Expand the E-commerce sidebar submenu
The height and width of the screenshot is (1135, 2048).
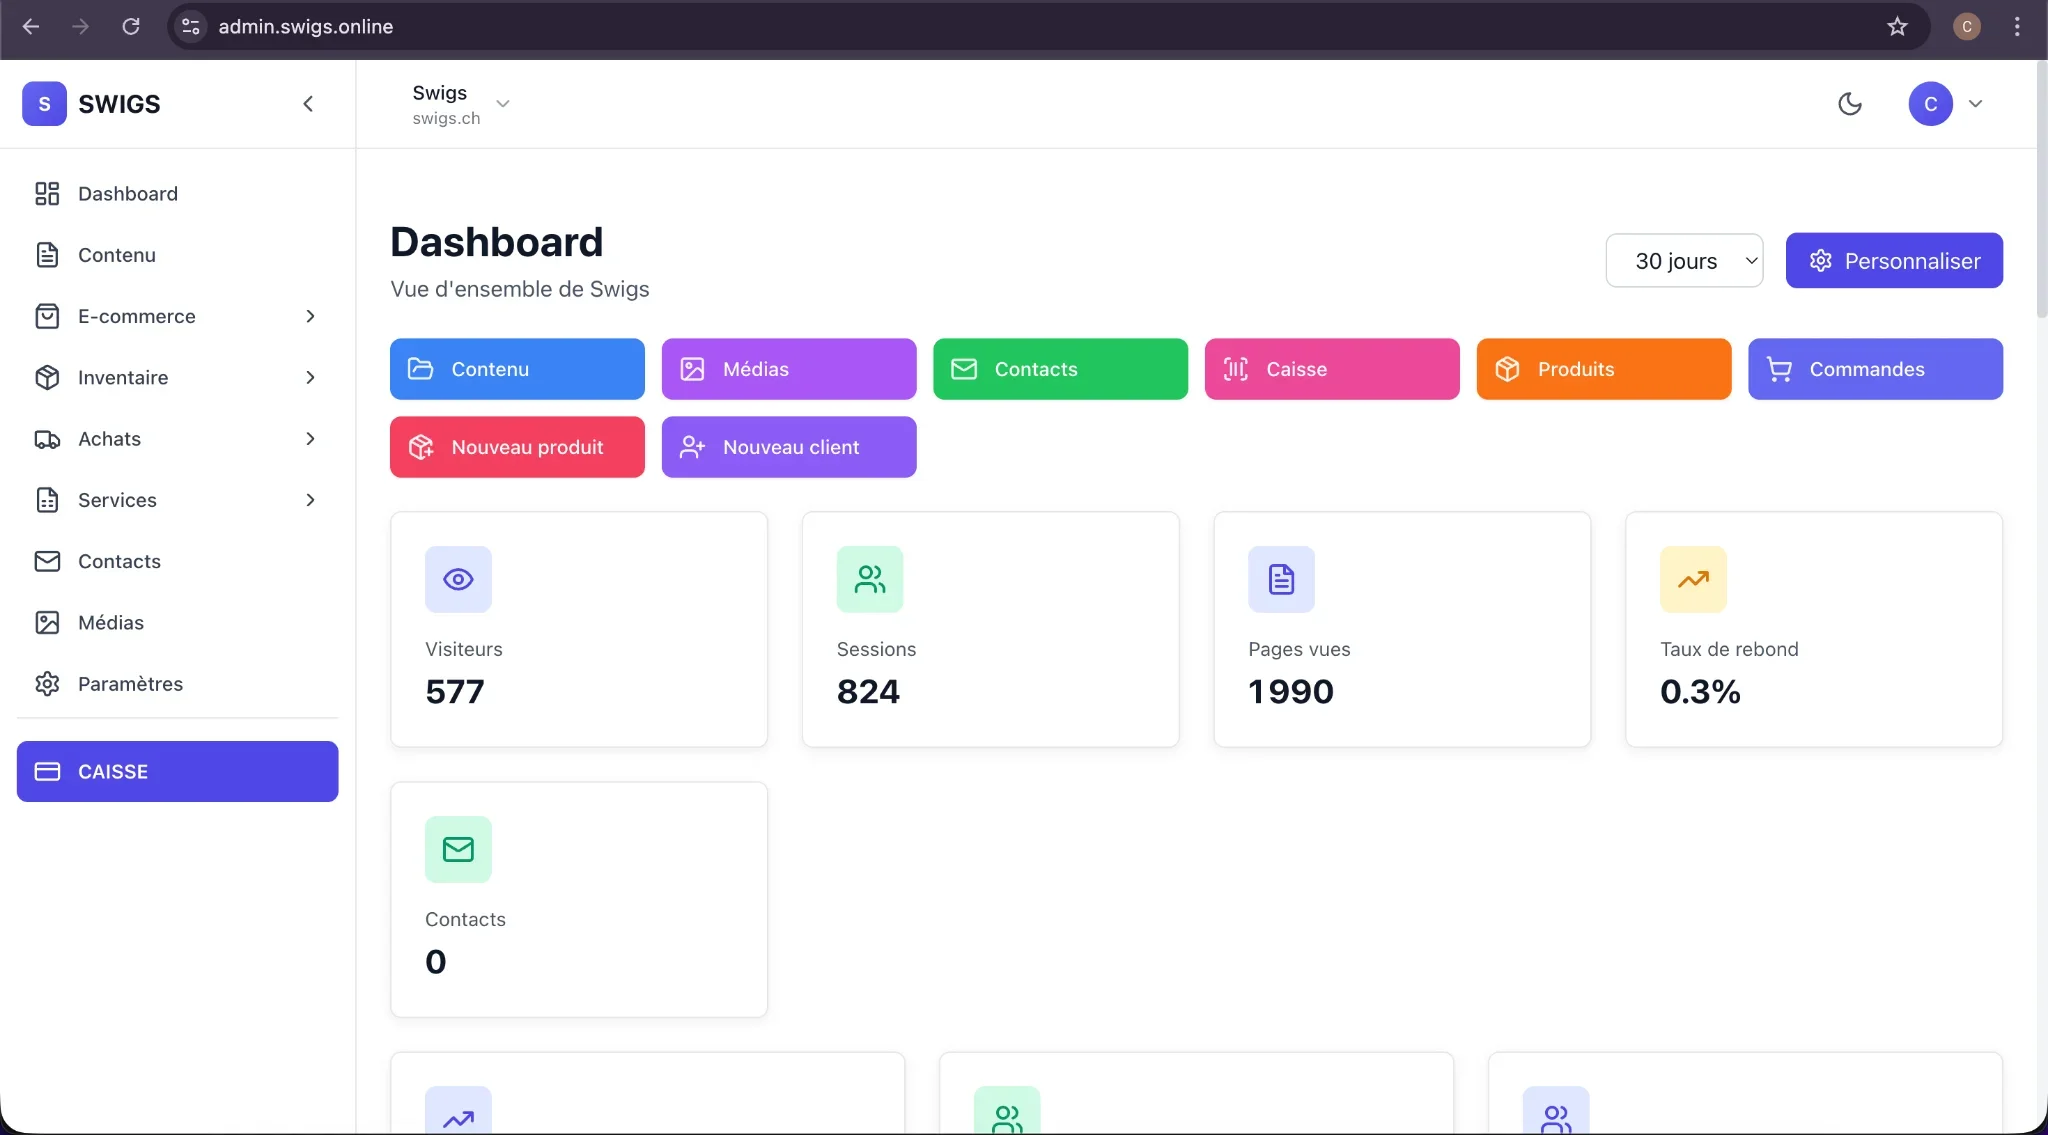coord(310,316)
